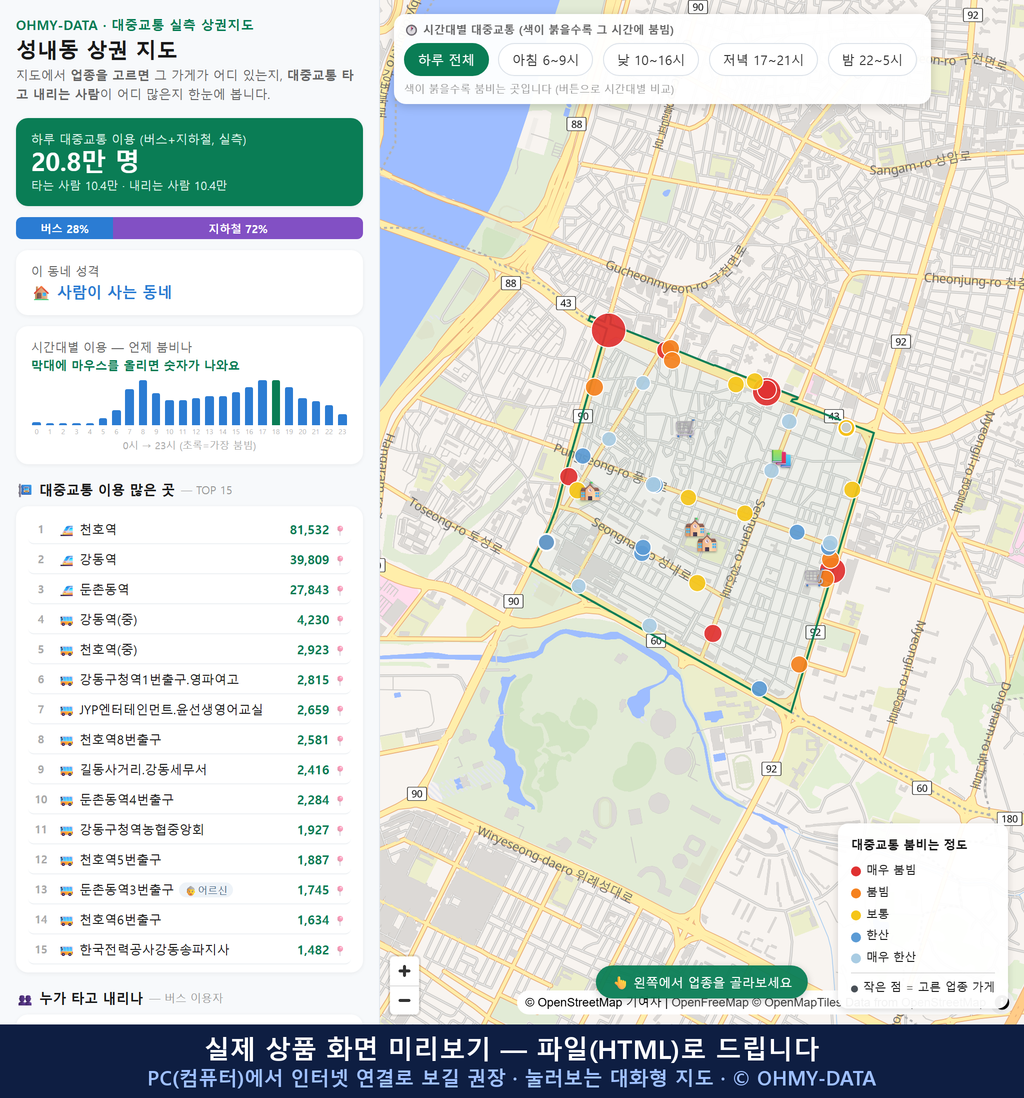
Task: Click the value 1,634 in the list
Action: 313,920
